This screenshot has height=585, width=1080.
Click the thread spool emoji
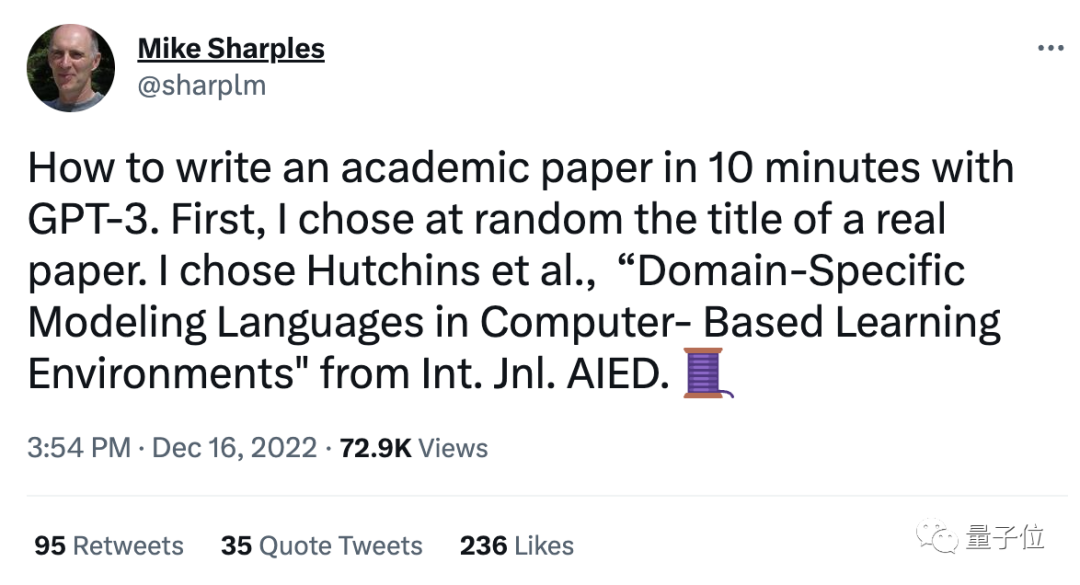708,373
